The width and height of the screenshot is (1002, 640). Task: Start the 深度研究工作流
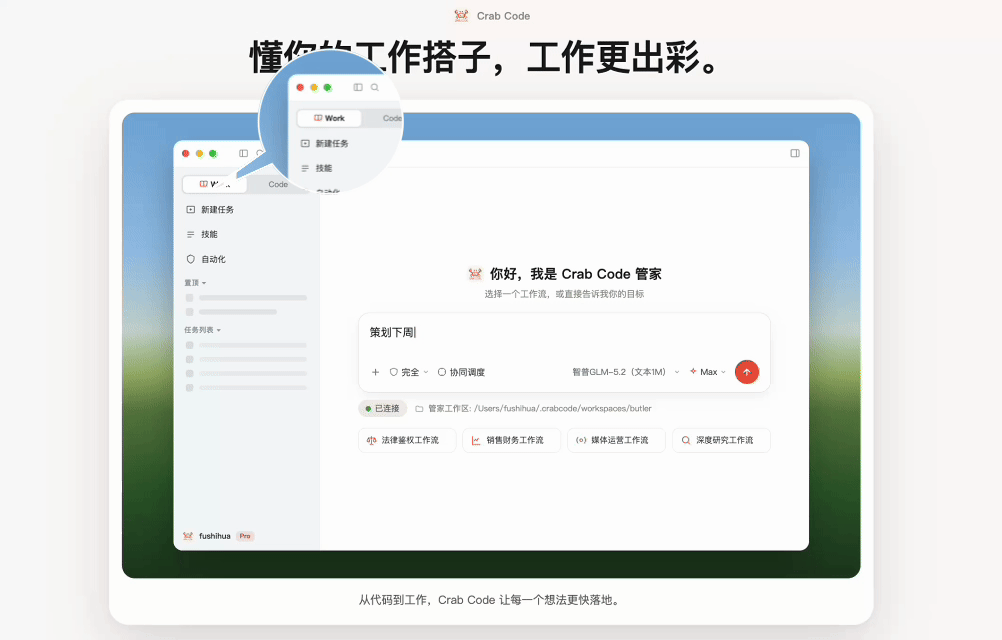[x=721, y=440]
